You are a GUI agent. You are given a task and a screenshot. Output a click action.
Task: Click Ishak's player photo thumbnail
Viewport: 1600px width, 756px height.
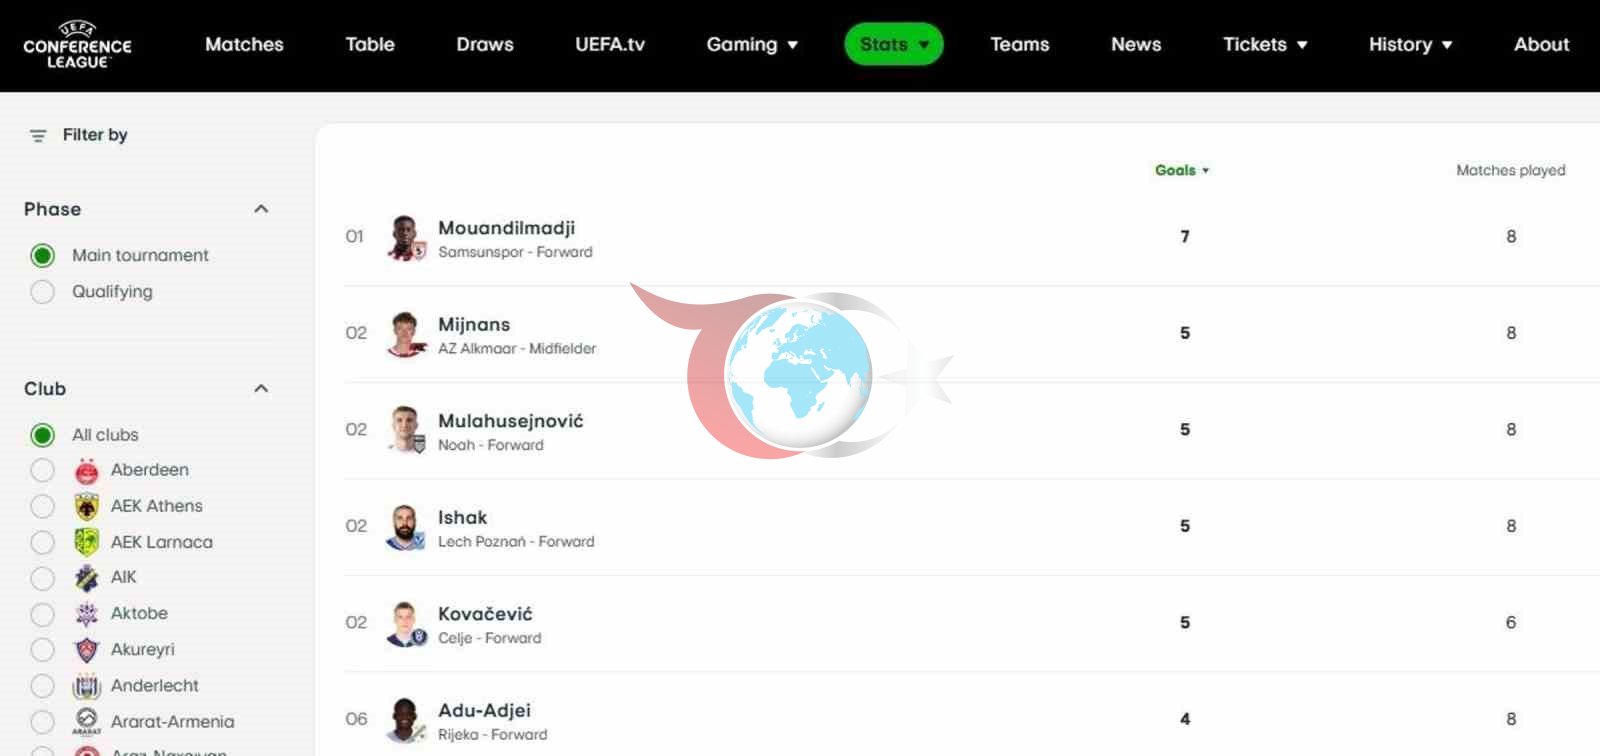(405, 527)
